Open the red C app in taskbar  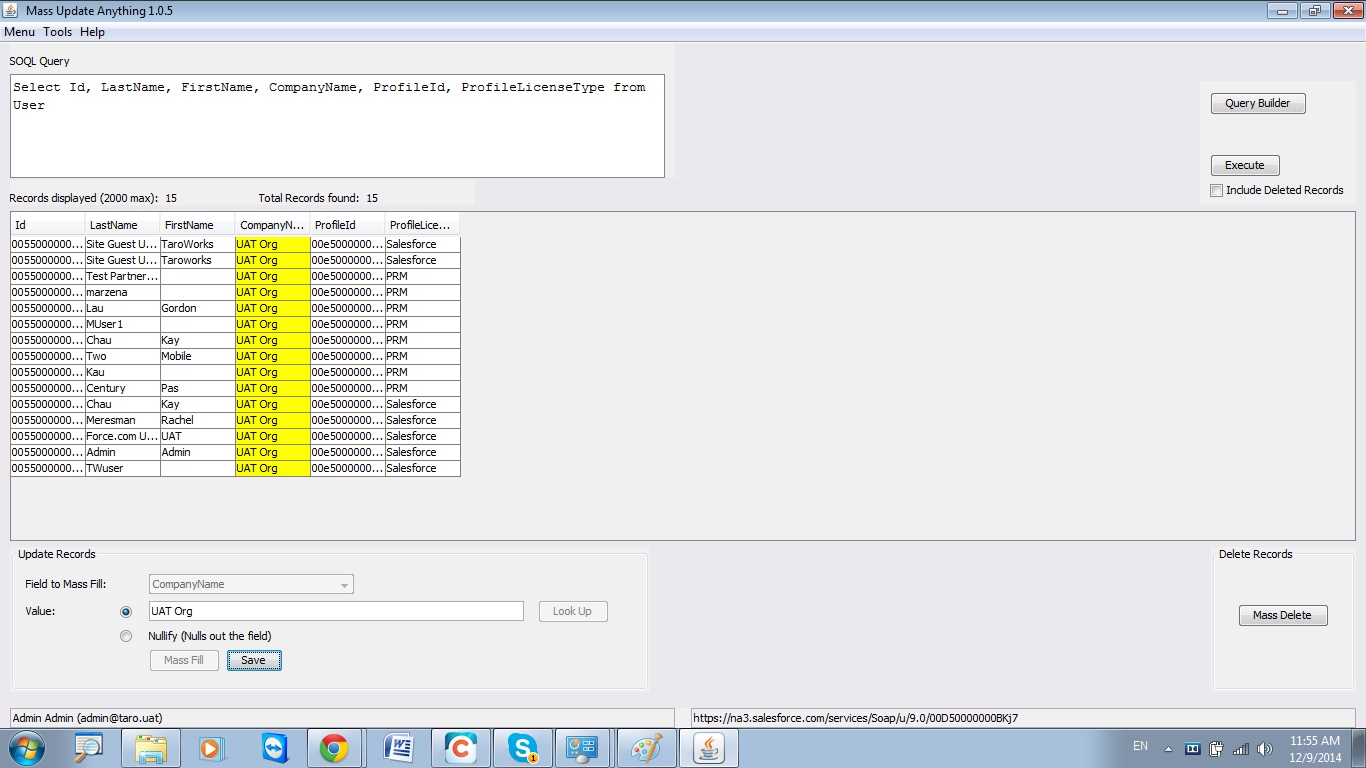coord(461,748)
